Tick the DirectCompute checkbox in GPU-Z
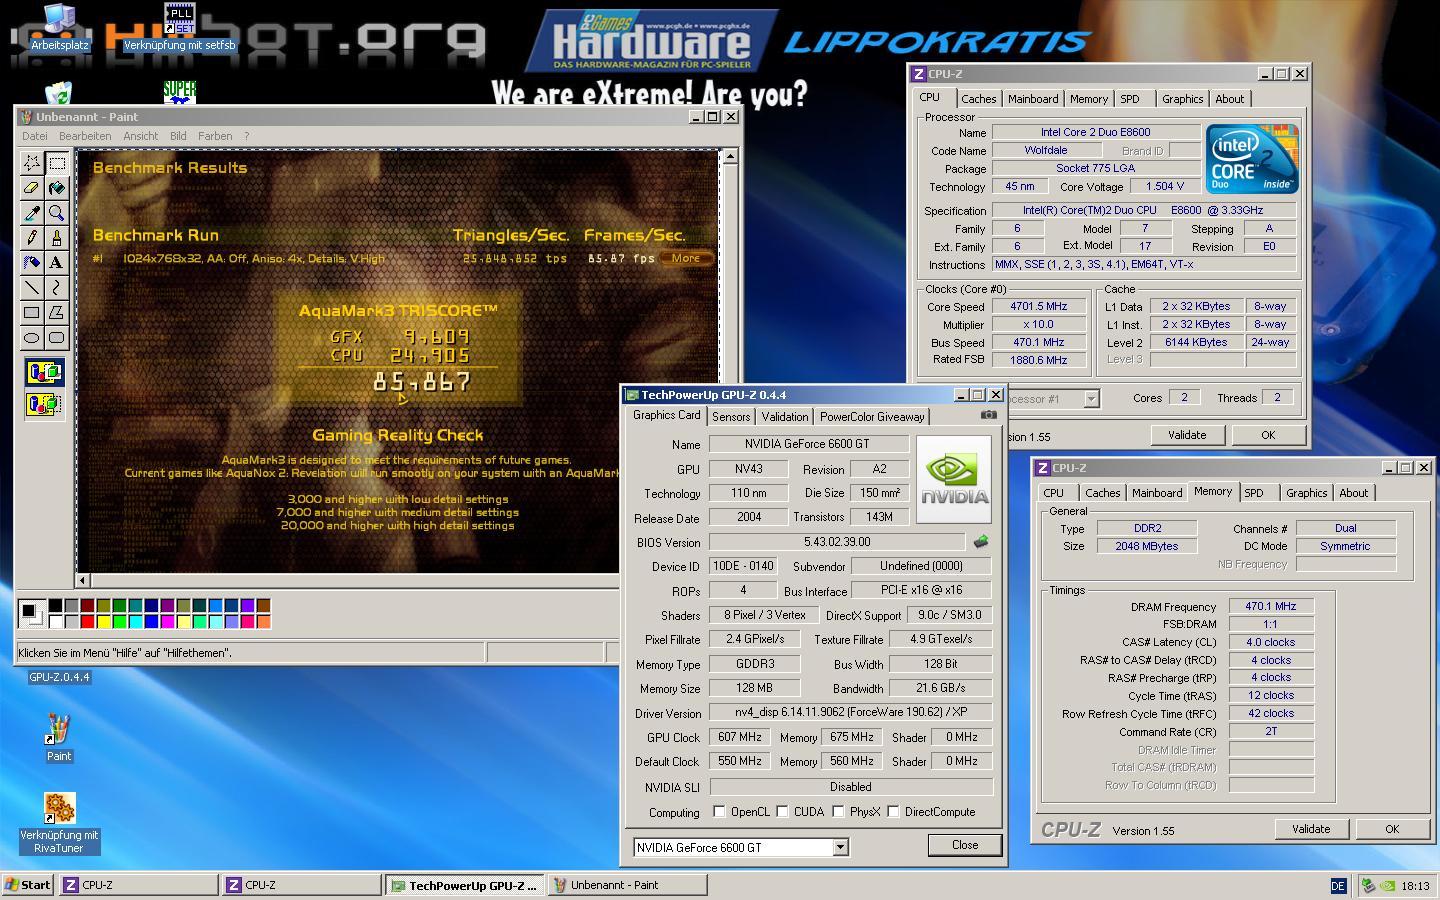The image size is (1440, 900). pos(893,811)
